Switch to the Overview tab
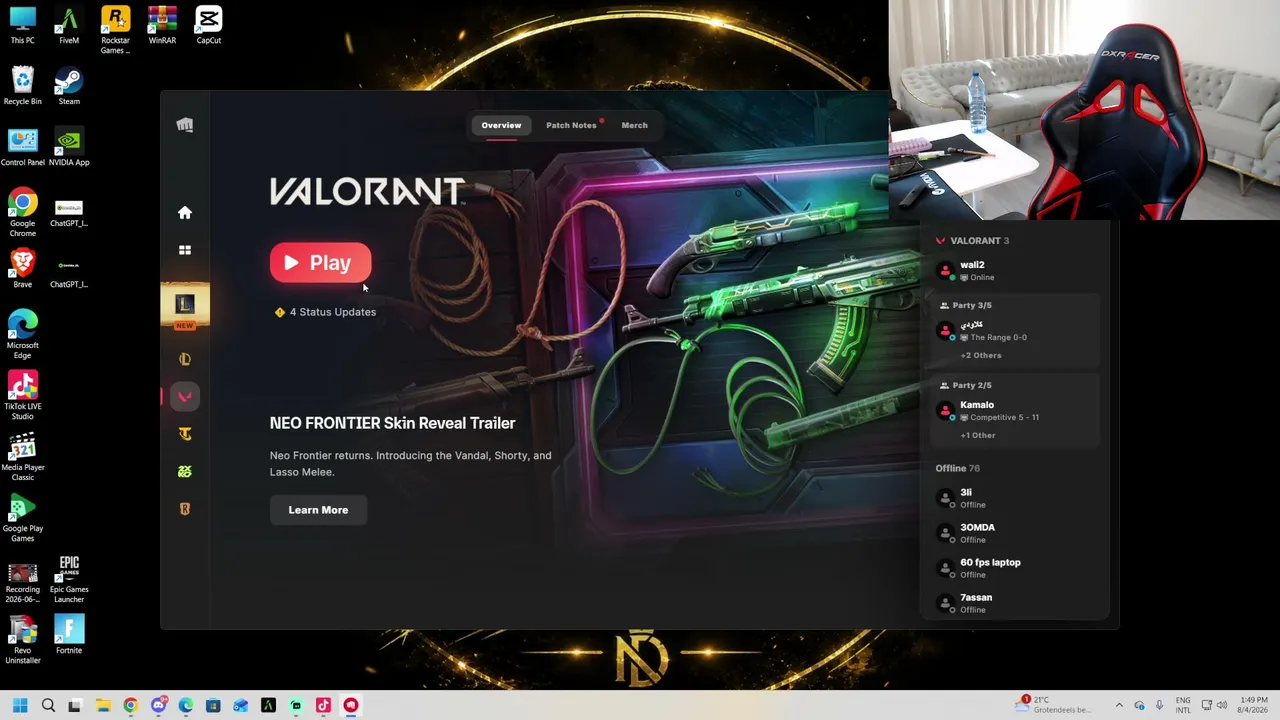This screenshot has height=720, width=1280. [501, 125]
